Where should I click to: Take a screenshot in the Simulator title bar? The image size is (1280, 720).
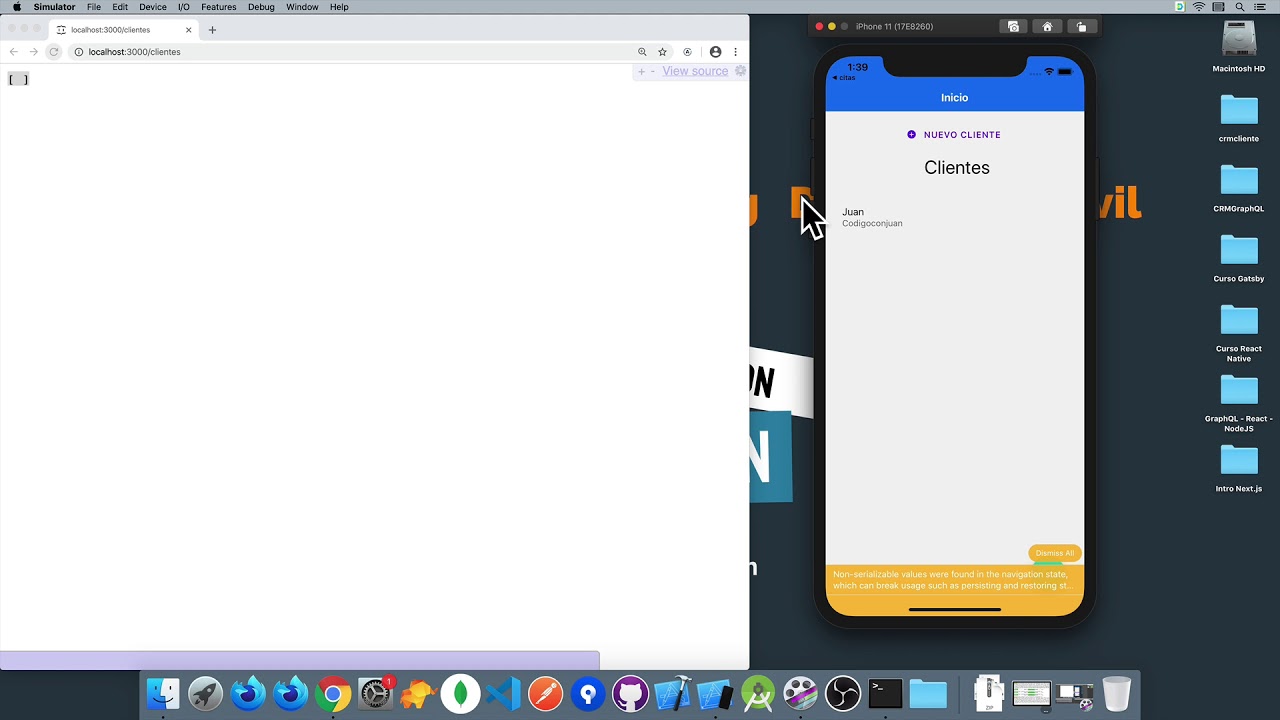point(1013,27)
